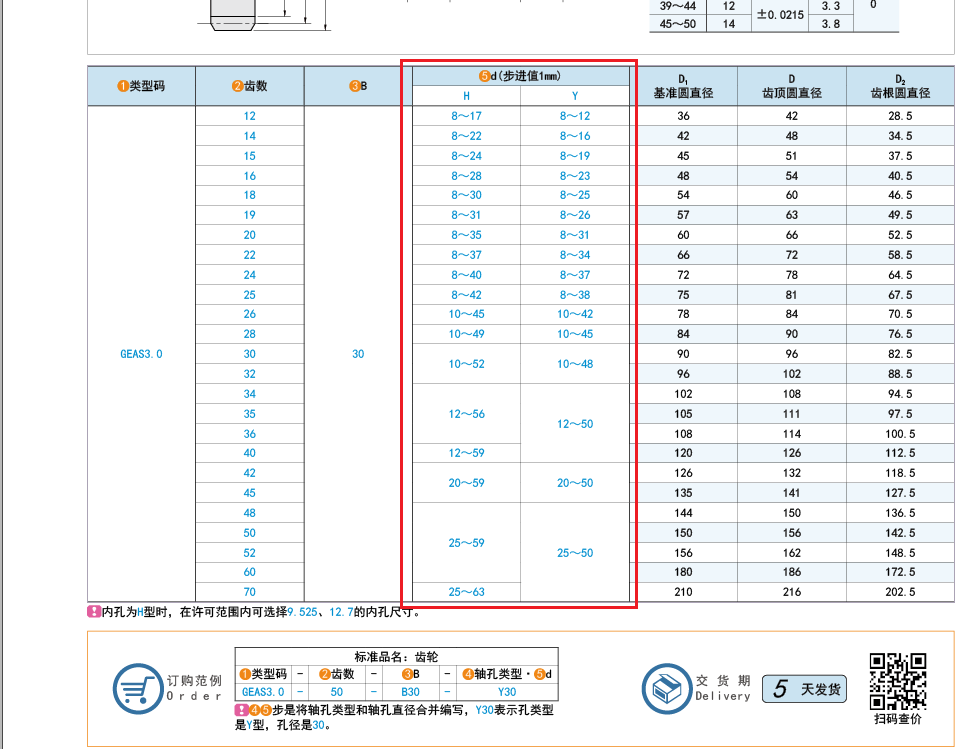Click the QR code for price lookup
This screenshot has width=975, height=749.
click(x=898, y=681)
